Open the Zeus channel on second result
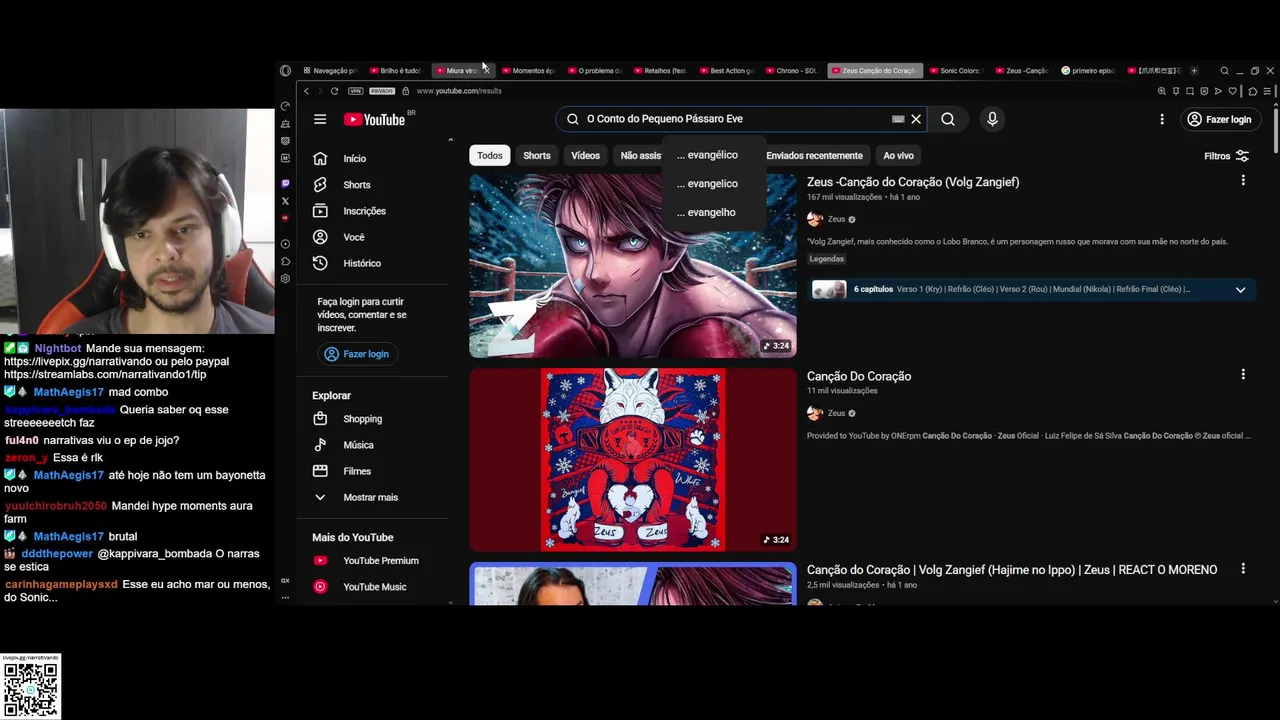Viewport: 1280px width, 720px height. pyautogui.click(x=837, y=413)
